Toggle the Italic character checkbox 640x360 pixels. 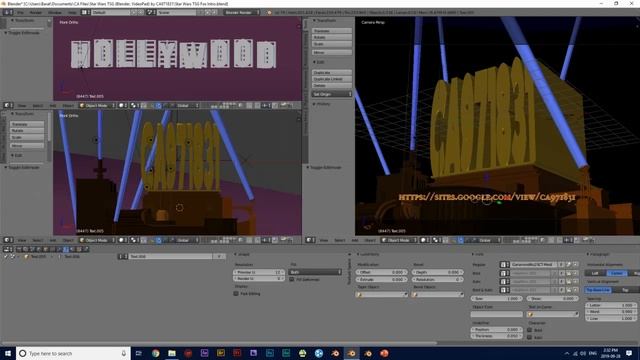point(530,337)
